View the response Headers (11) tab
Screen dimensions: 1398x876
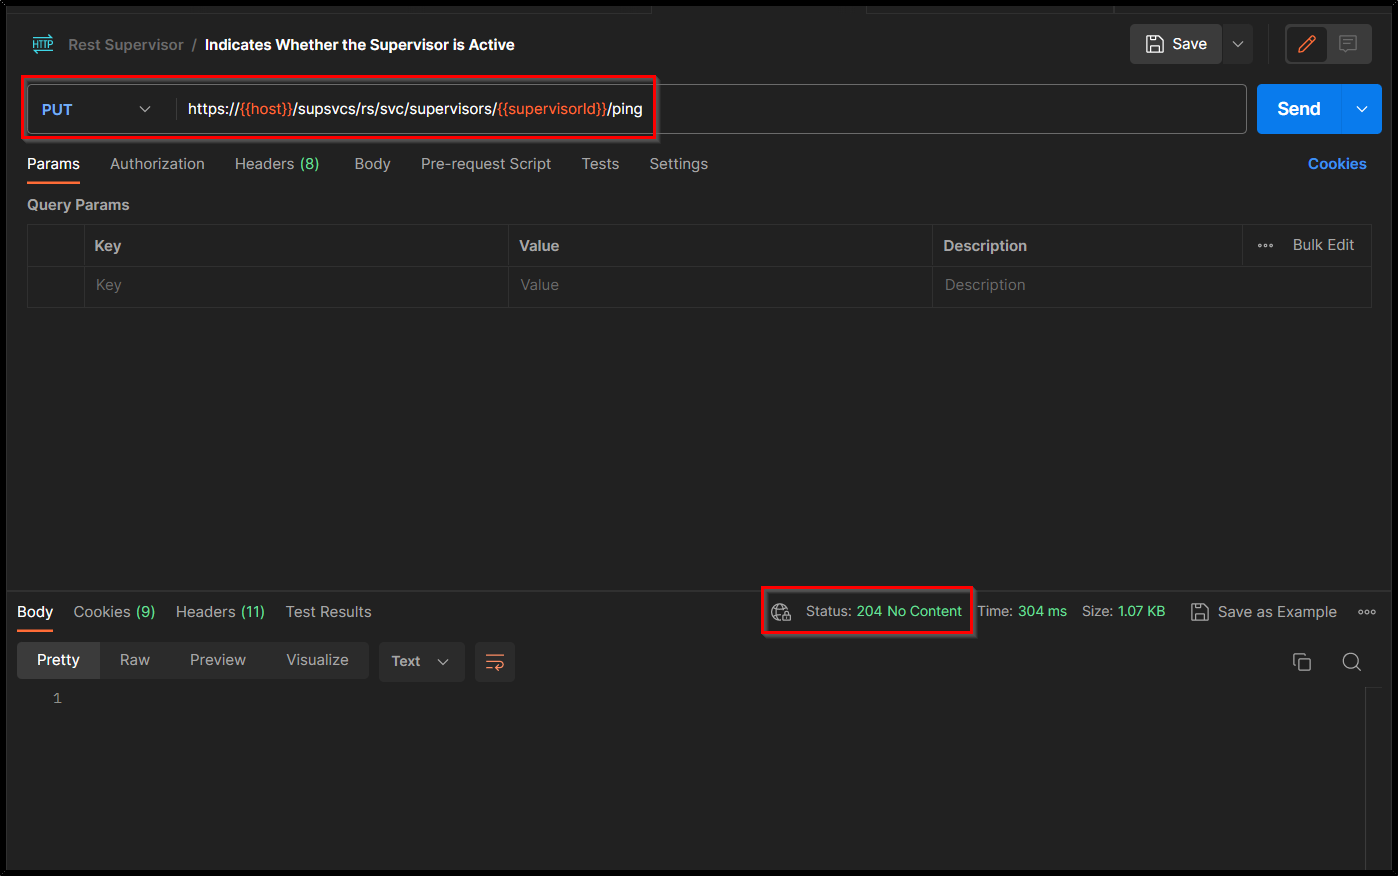click(x=220, y=612)
